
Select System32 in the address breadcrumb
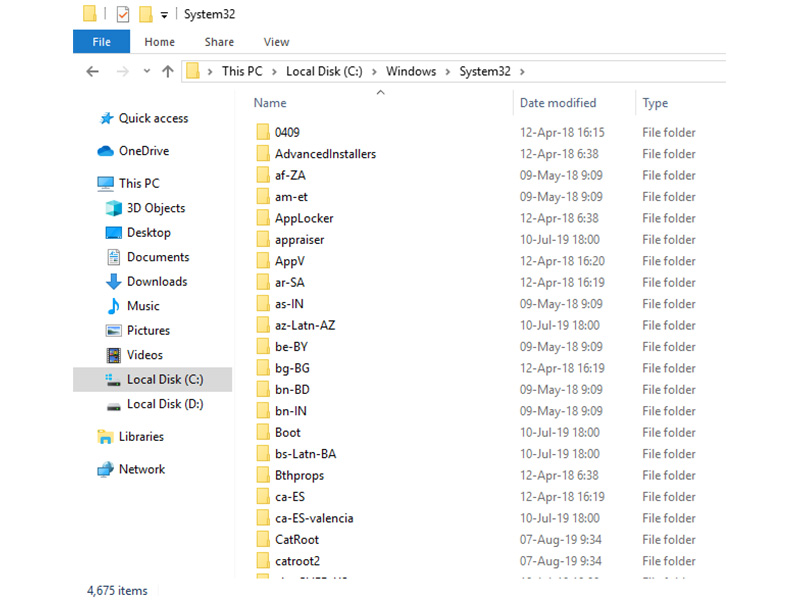(x=485, y=71)
